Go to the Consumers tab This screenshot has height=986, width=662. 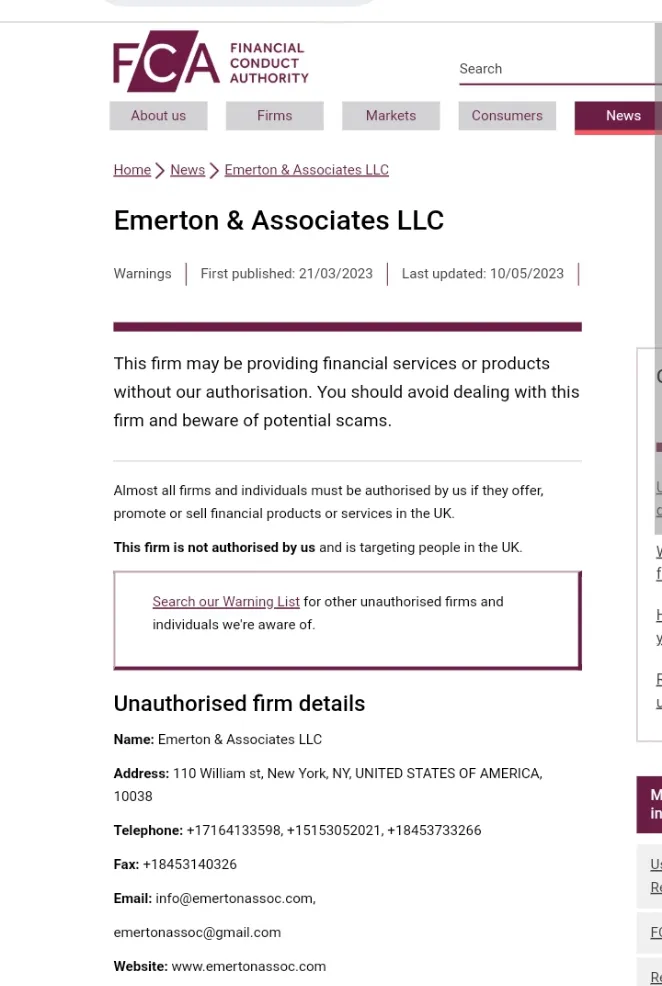click(x=507, y=116)
